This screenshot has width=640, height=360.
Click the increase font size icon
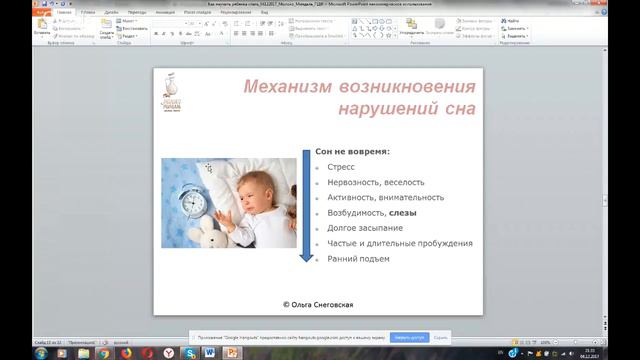tap(207, 24)
